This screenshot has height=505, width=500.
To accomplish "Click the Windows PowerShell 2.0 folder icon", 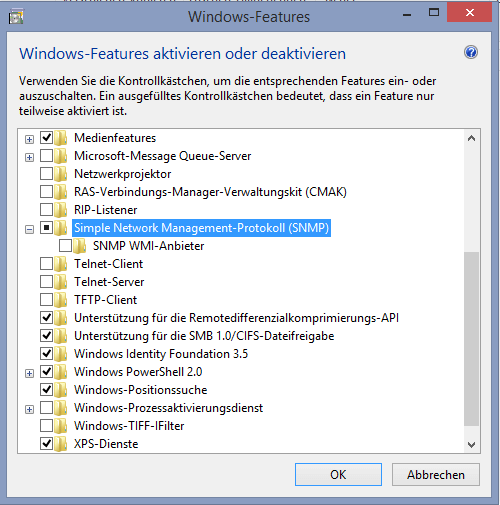I will (x=61, y=372).
